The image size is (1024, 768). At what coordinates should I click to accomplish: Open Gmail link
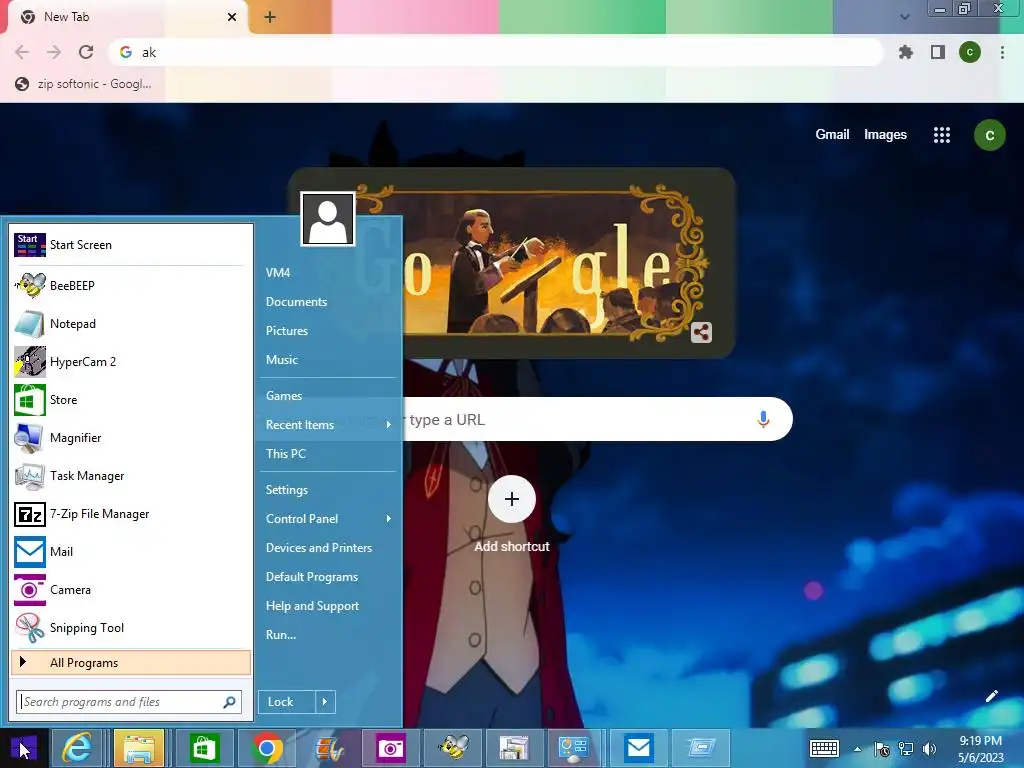pos(832,135)
